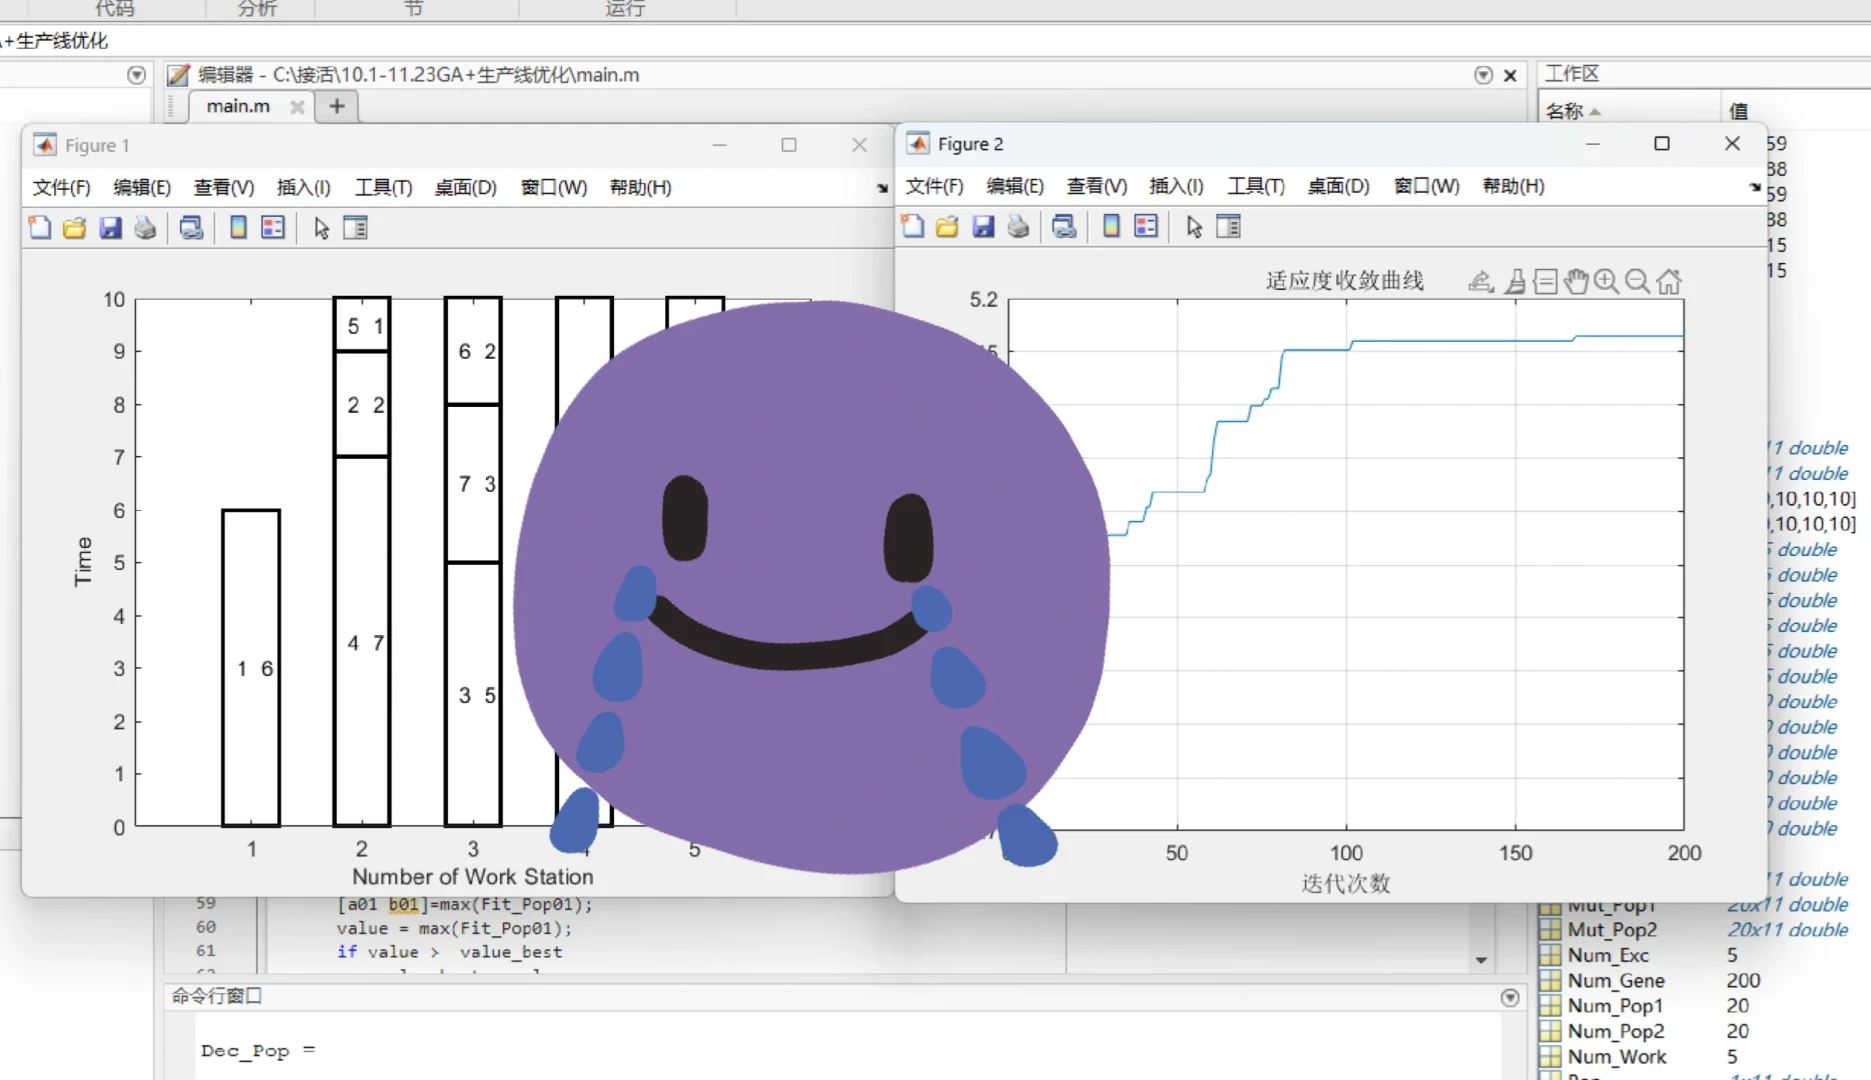
Task: Open 编辑(E) menu in Figure 1
Action: (142, 187)
